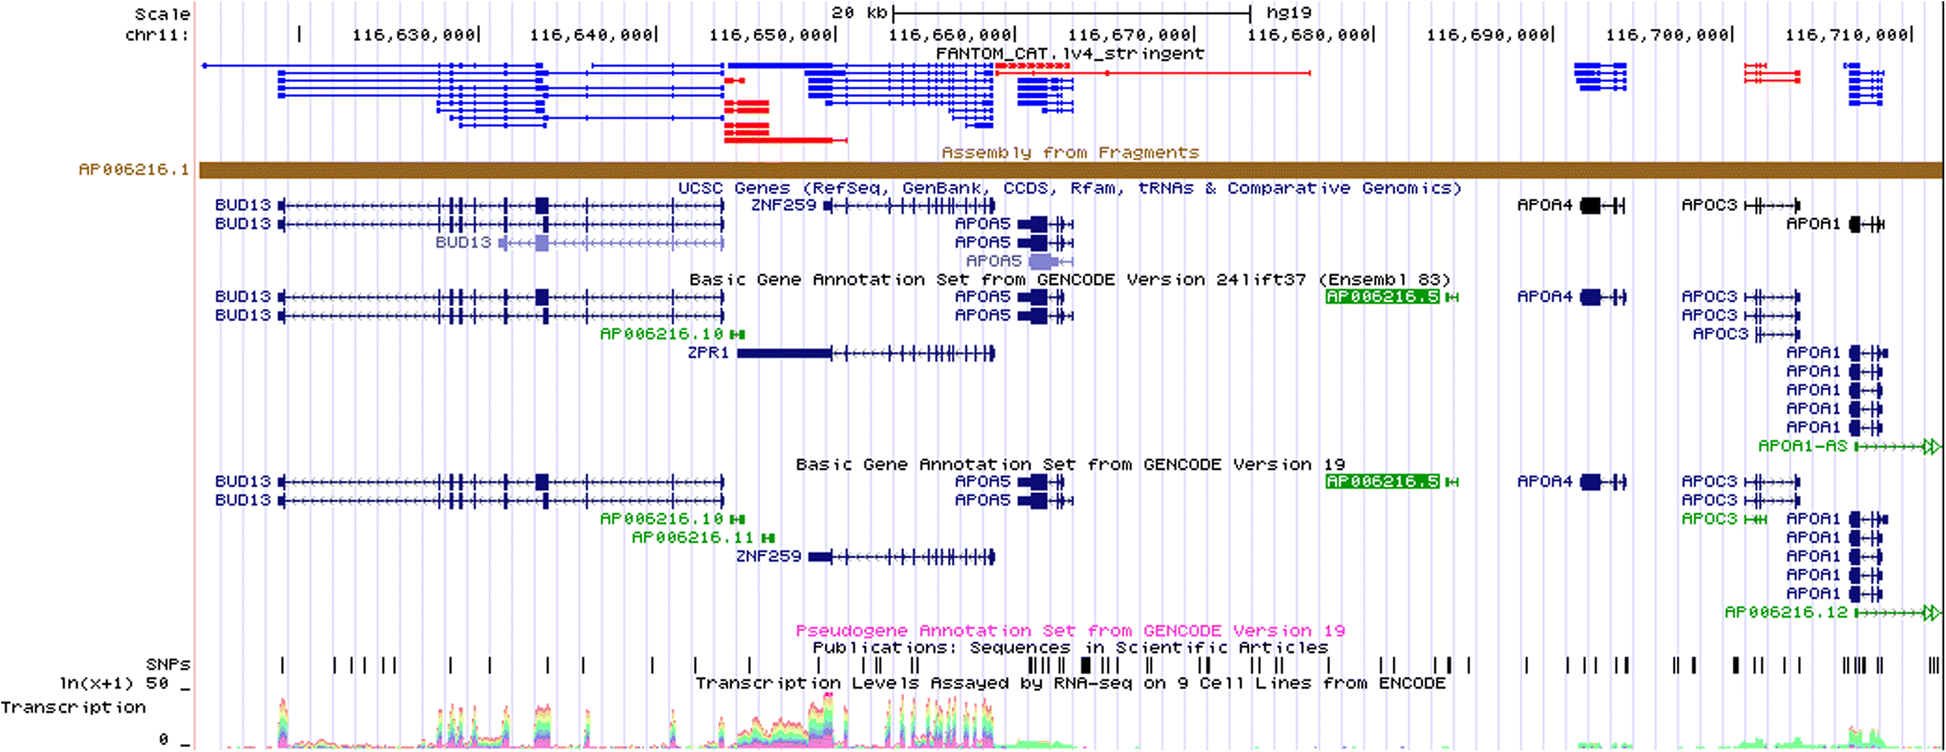Click ZNF259 label in GENCODE Version 19 track
This screenshot has height=752, width=1946.
[768, 556]
